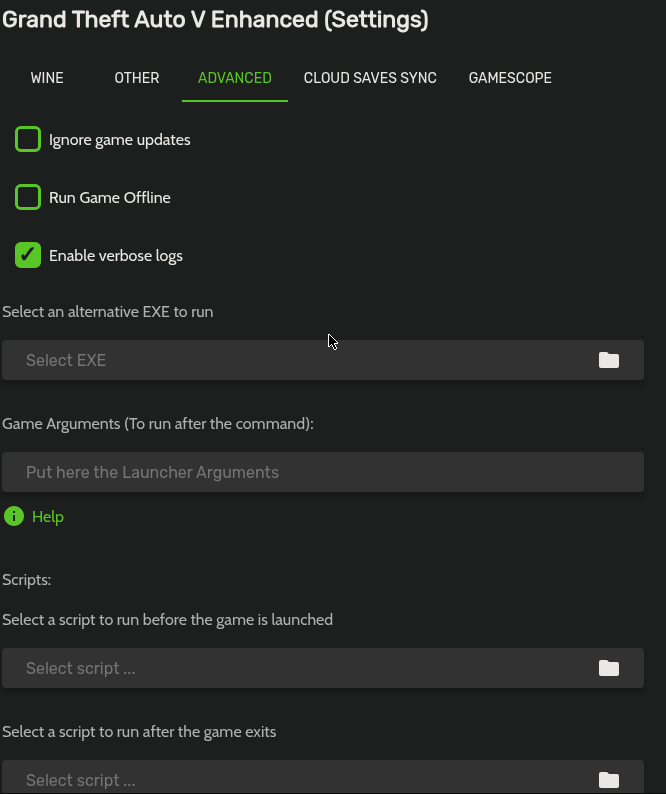
Task: Browse for alternative EXE with folder icon
Action: 609,360
